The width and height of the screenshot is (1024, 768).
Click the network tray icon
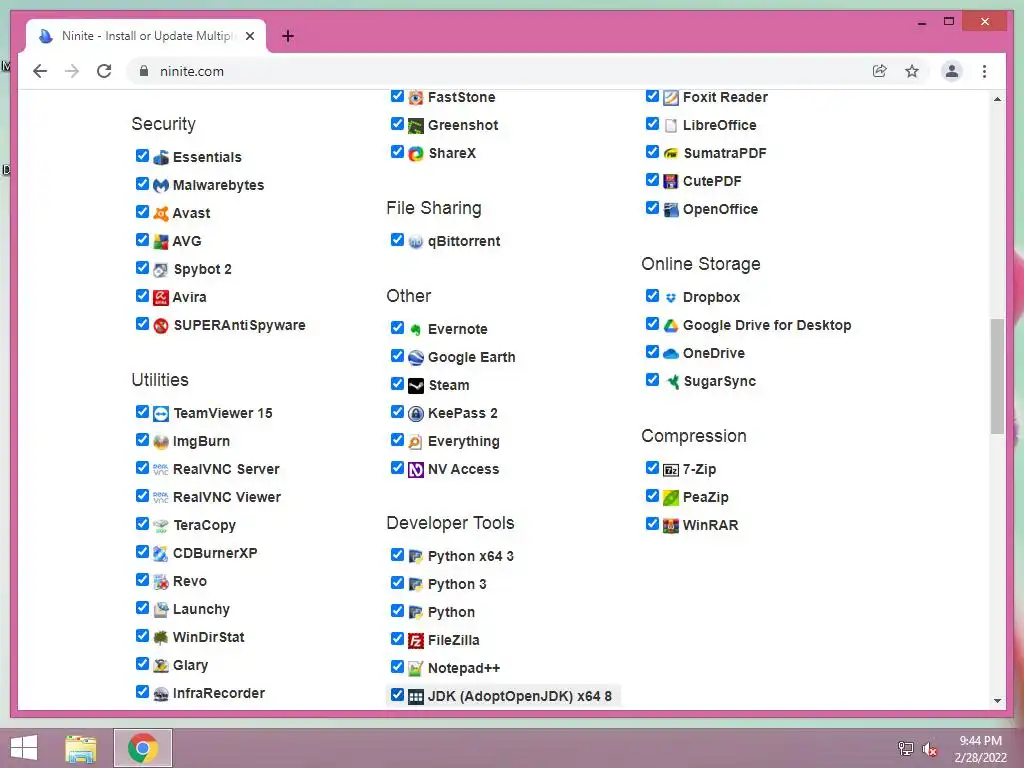pos(906,749)
